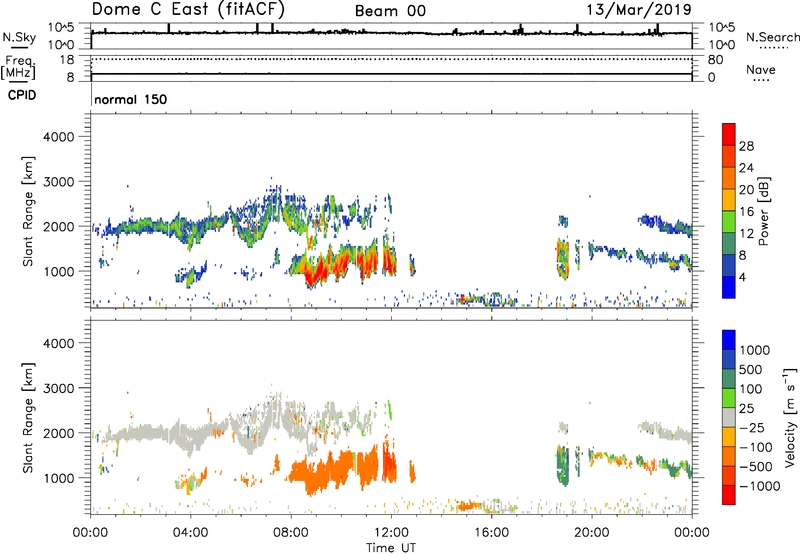The height and width of the screenshot is (554, 800).
Task: Select the 'normal 150' CPID text
Action: (x=131, y=99)
